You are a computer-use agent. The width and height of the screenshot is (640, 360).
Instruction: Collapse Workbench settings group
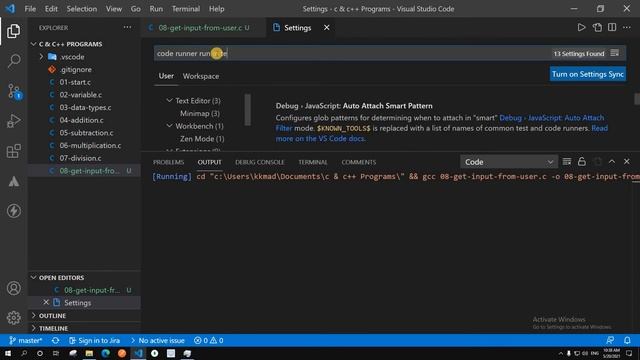coord(169,126)
